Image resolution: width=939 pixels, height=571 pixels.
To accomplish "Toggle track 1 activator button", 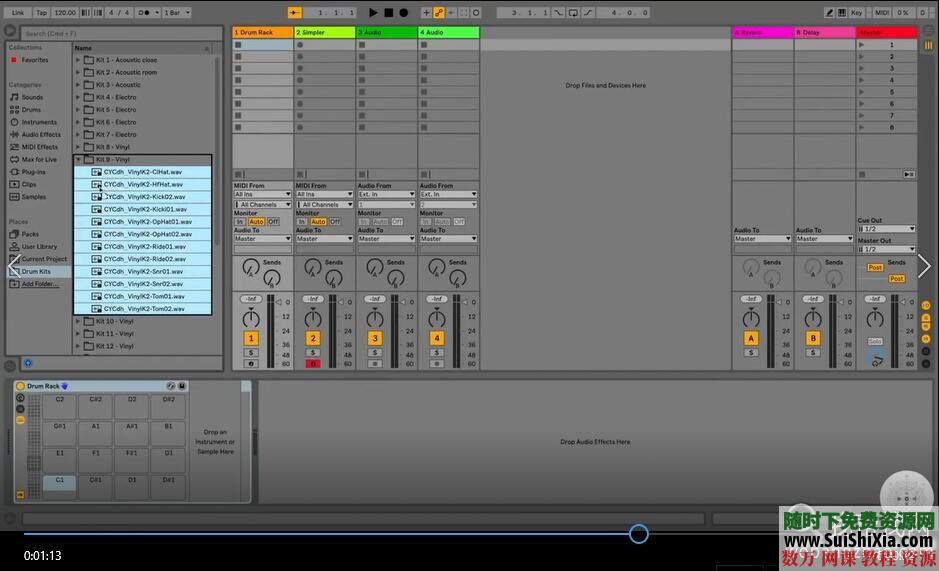I will [251, 339].
